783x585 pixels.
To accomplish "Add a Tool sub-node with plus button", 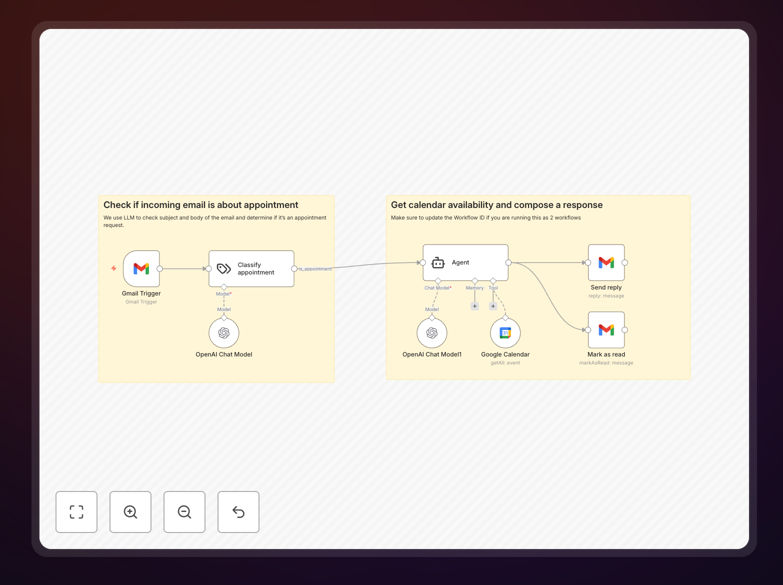I will click(x=493, y=306).
